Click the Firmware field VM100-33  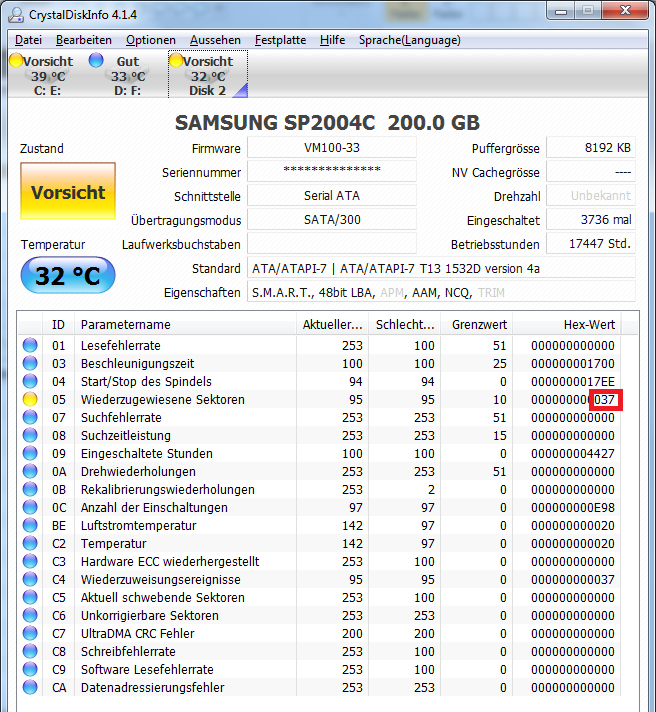point(332,148)
